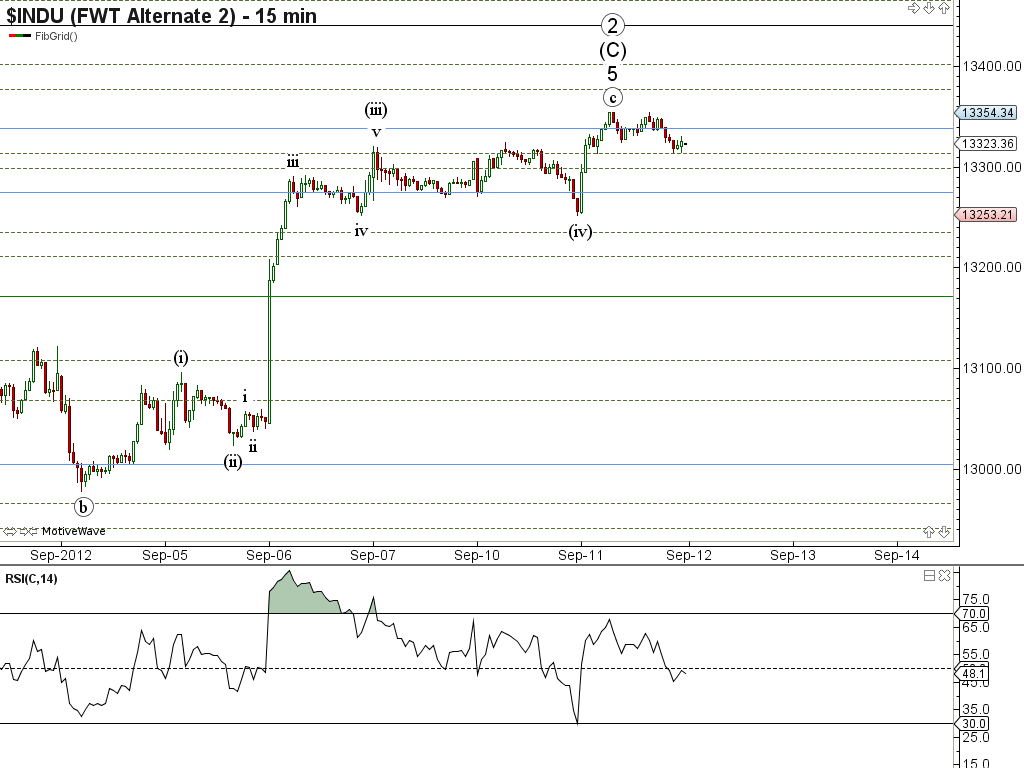This screenshot has height=768, width=1024.
Task: Select the FibGrid() study legend label
Action: [x=56, y=36]
